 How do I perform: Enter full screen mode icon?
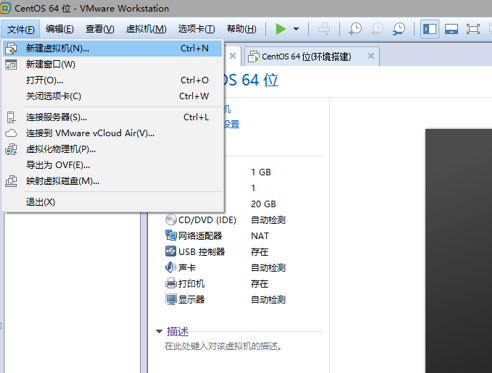[473, 29]
